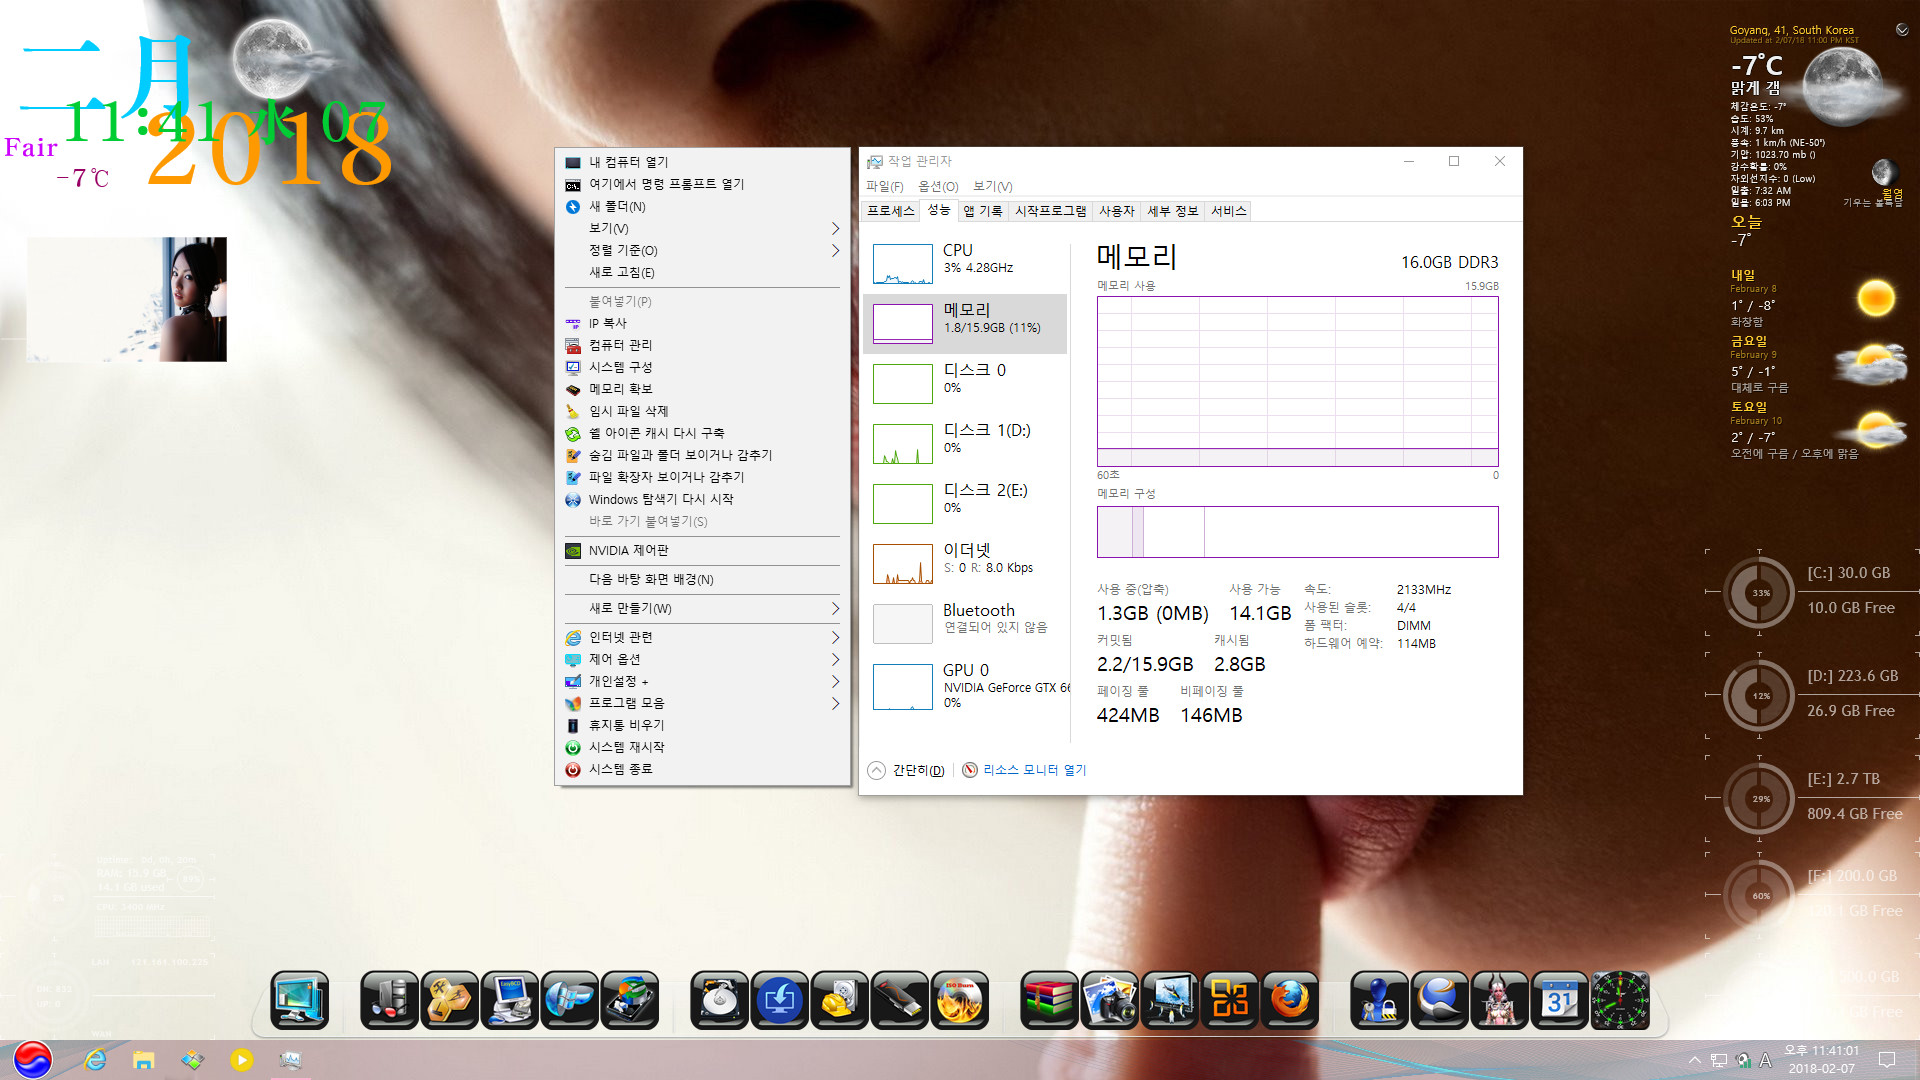Switch to the 시작프로그램 tab
Viewport: 1920px width, 1080px height.
(x=1050, y=211)
